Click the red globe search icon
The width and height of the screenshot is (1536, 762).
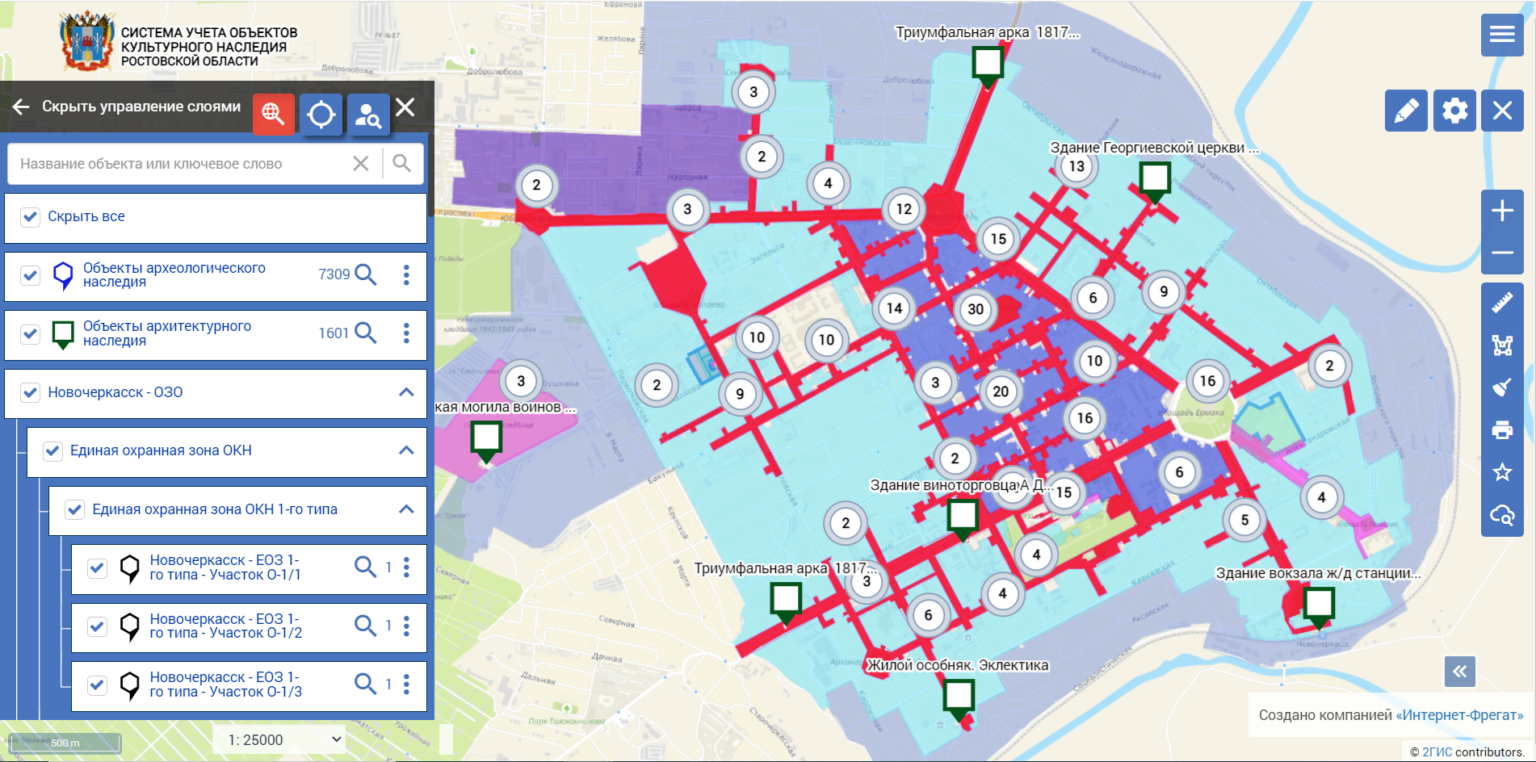[x=273, y=114]
